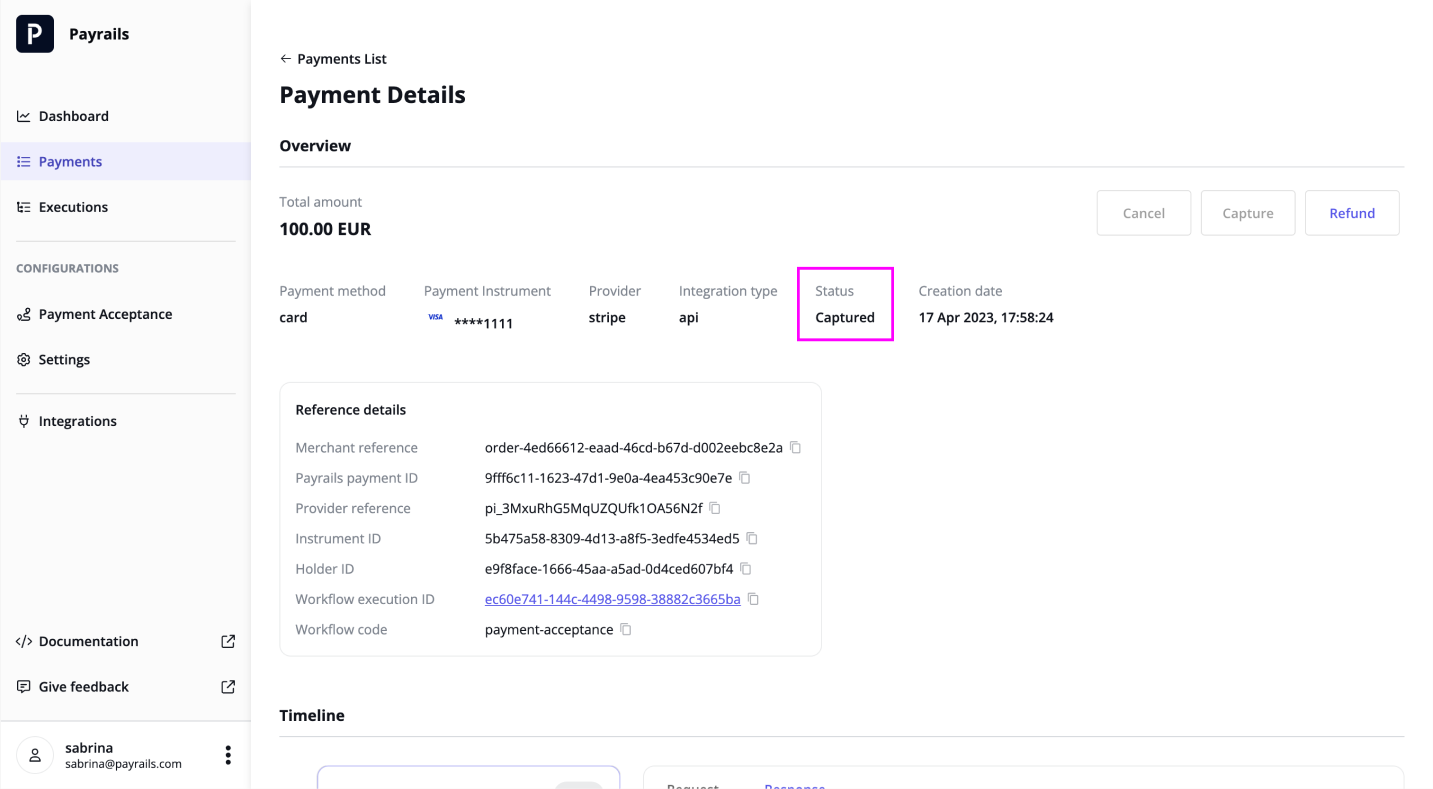This screenshot has width=1433, height=789.
Task: Copy the Payrails payment ID
Action: 745,478
